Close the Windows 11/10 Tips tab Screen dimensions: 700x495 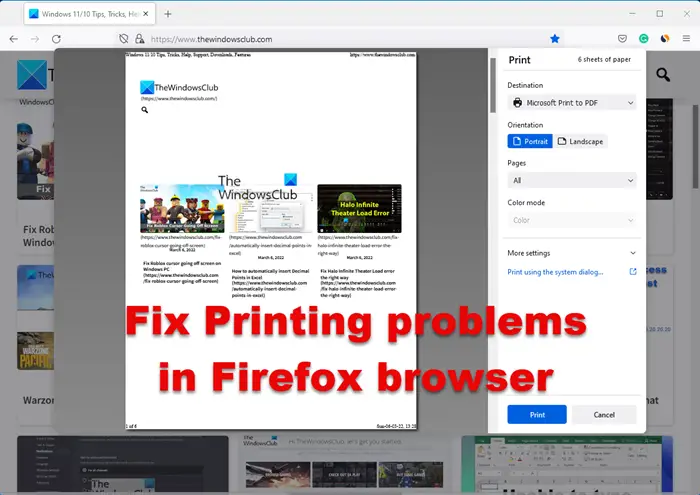pos(146,14)
